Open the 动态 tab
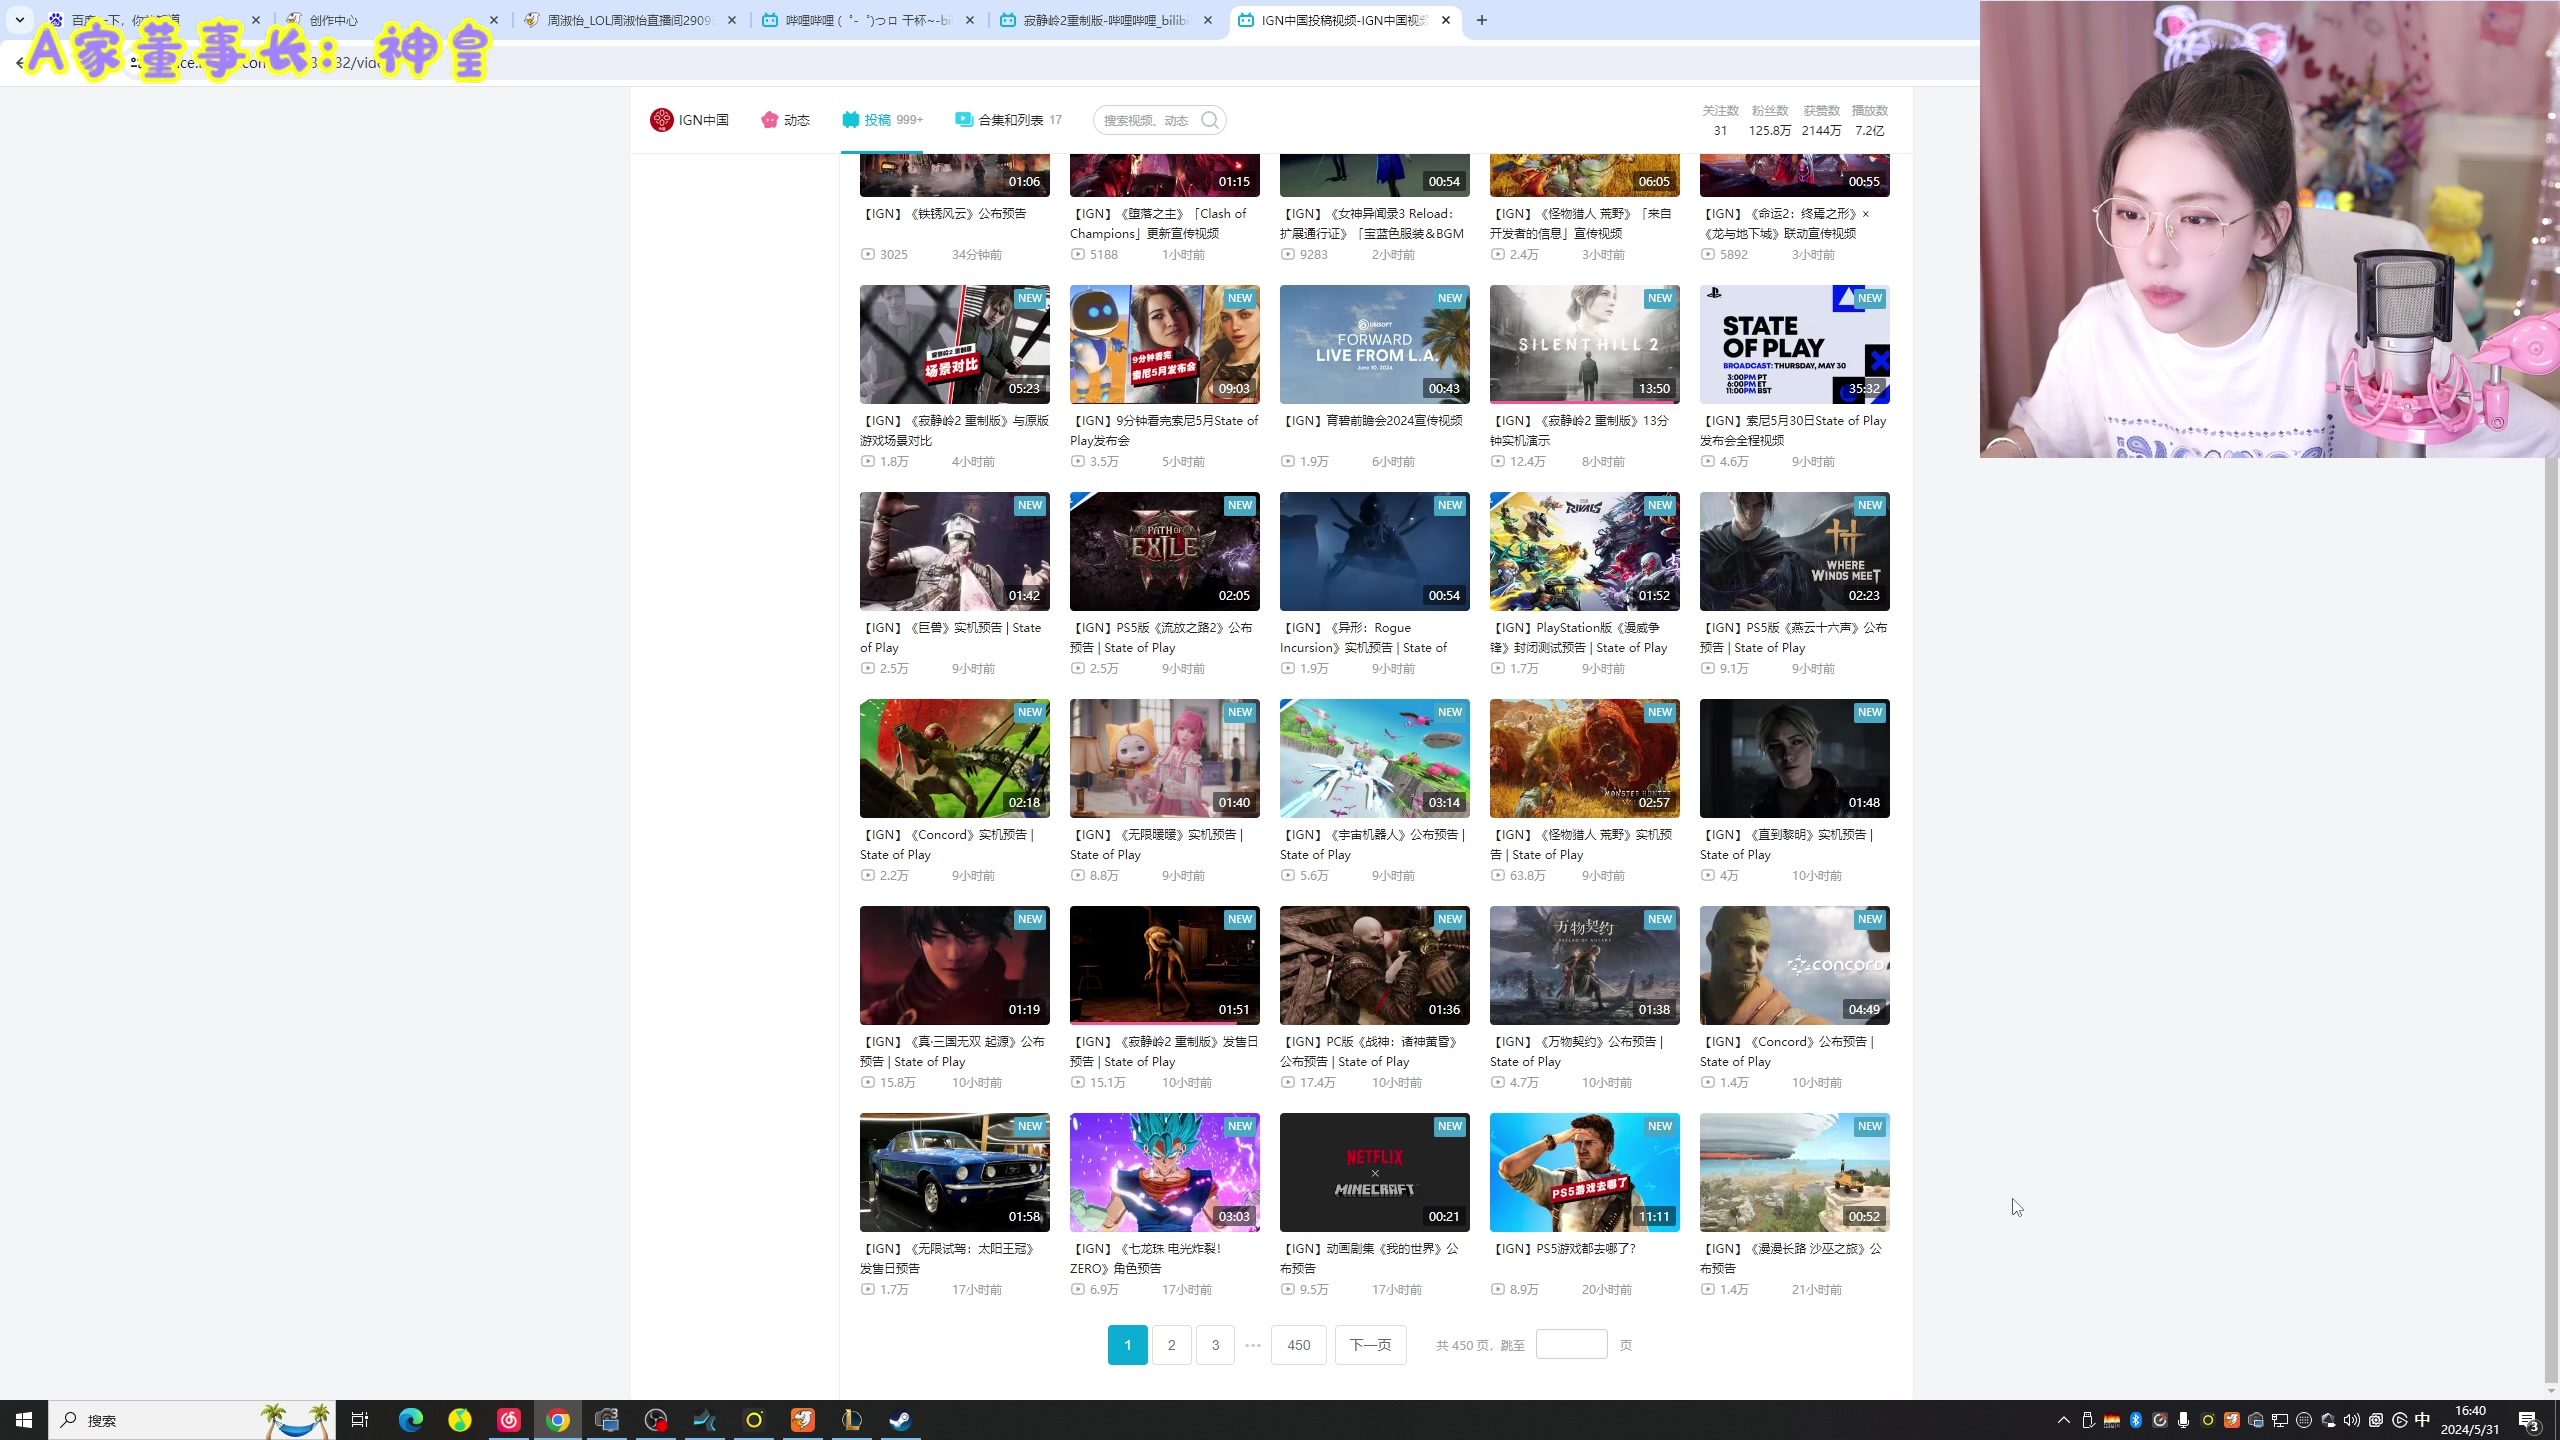Image resolution: width=2560 pixels, height=1440 pixels. pos(785,120)
